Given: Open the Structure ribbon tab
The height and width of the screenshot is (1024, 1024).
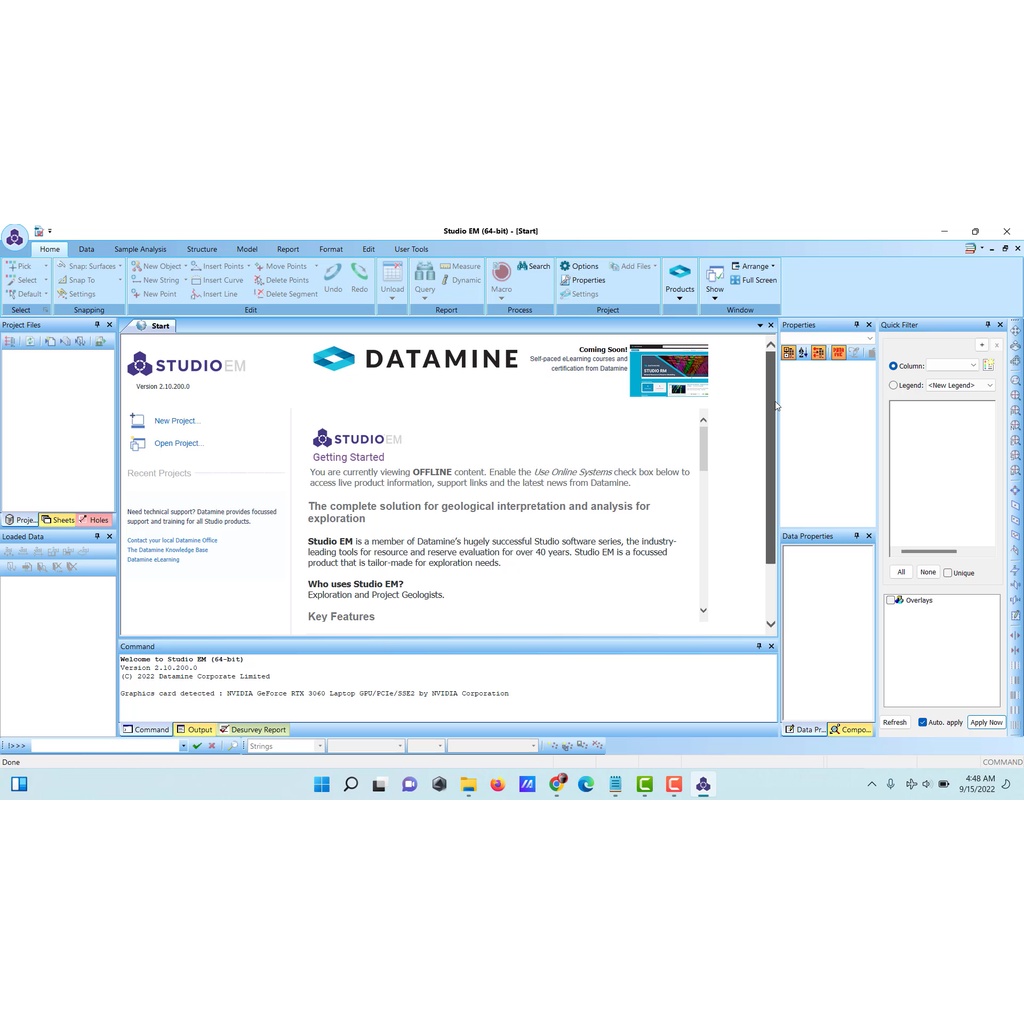Looking at the screenshot, I should (202, 249).
